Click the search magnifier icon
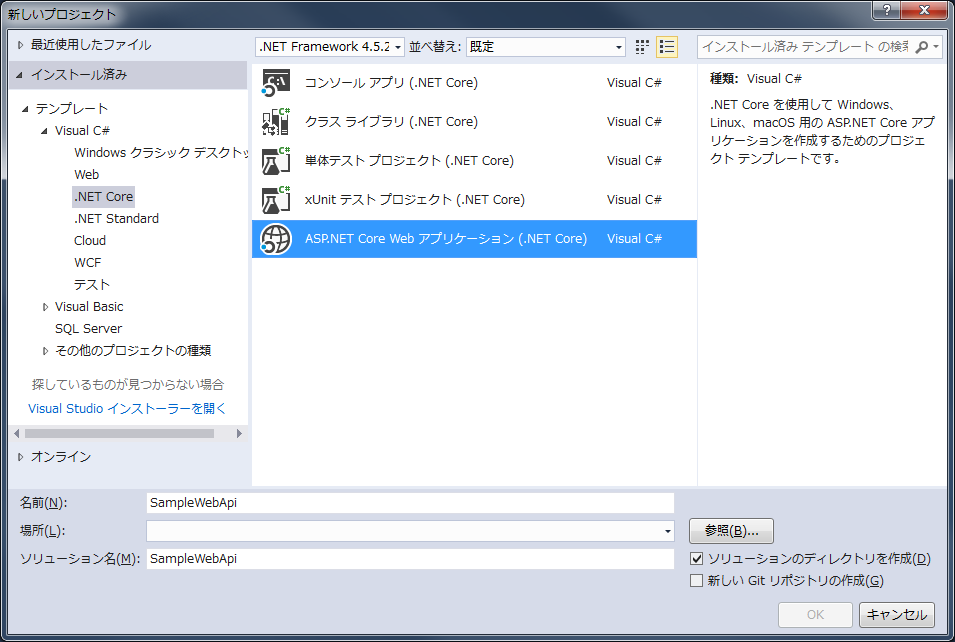 (922, 47)
